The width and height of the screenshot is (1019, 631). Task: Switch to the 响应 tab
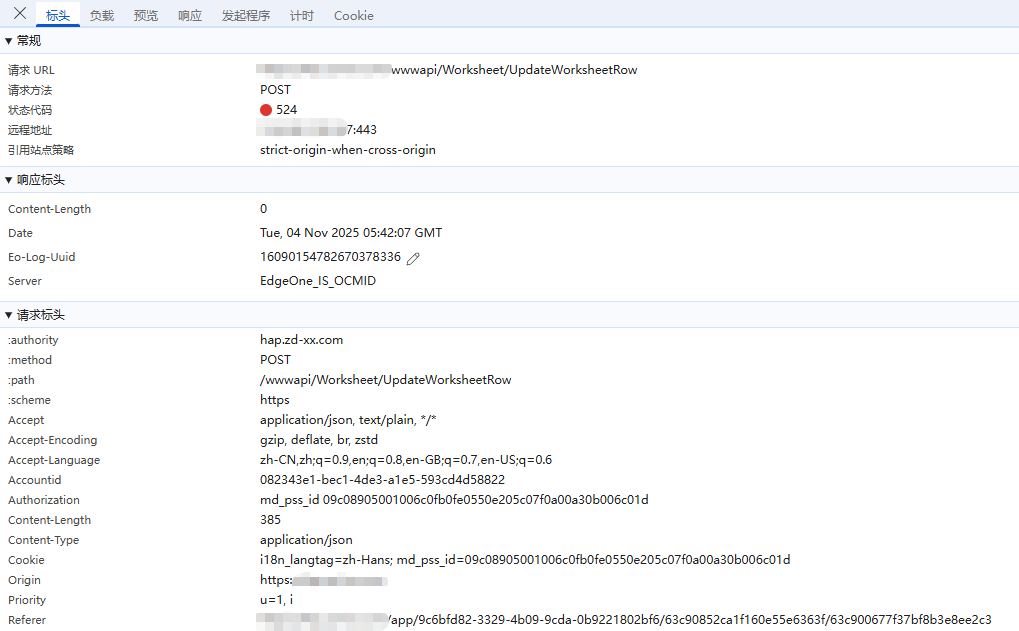(190, 16)
